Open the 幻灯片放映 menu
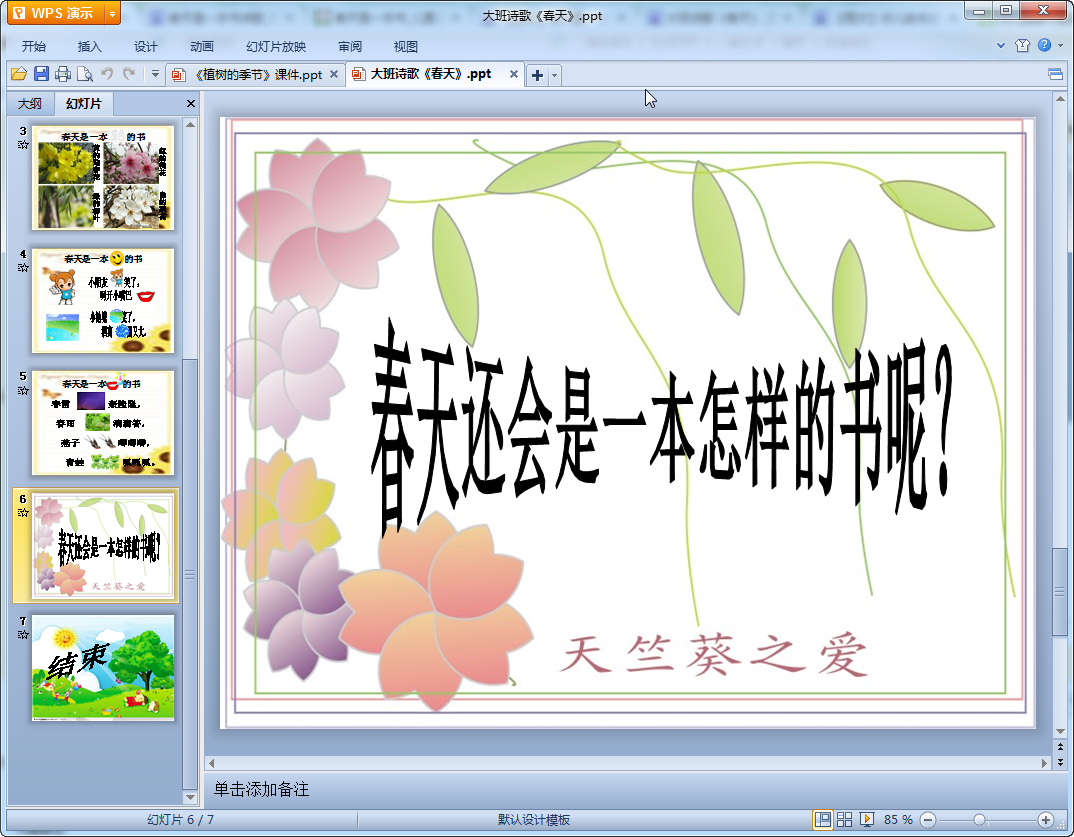1074x837 pixels. click(x=276, y=46)
